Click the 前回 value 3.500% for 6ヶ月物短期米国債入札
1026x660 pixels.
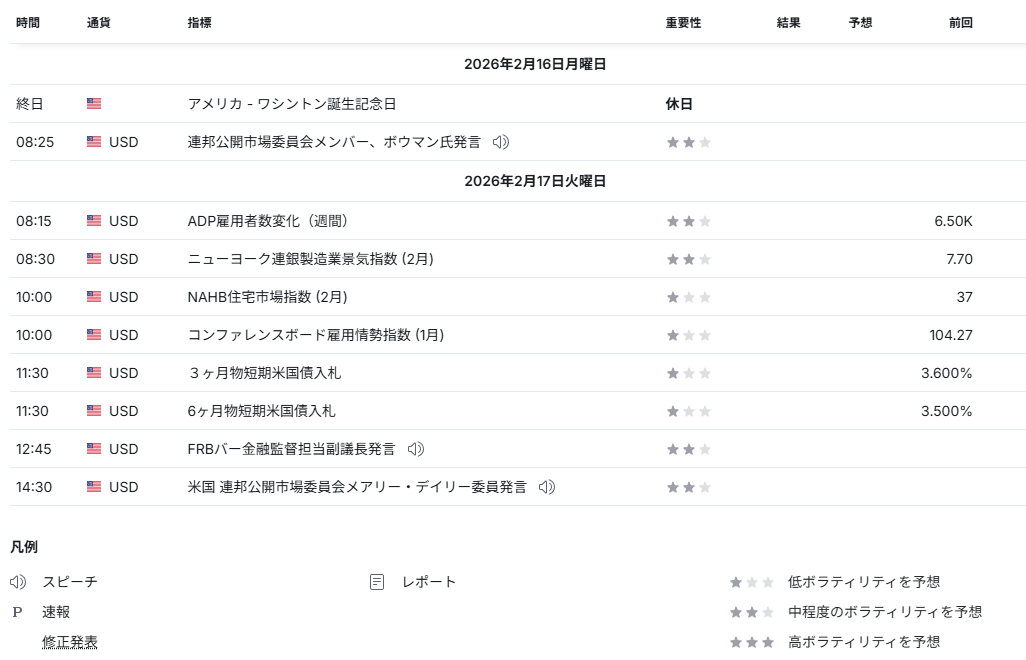pos(946,411)
